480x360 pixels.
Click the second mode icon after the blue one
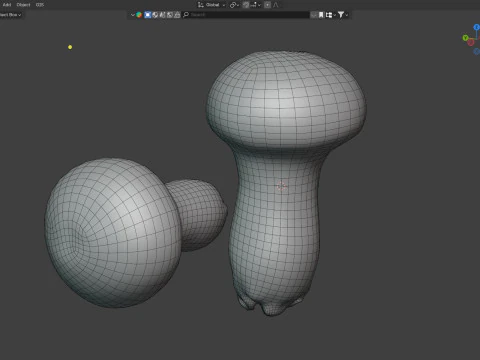[x=155, y=15]
